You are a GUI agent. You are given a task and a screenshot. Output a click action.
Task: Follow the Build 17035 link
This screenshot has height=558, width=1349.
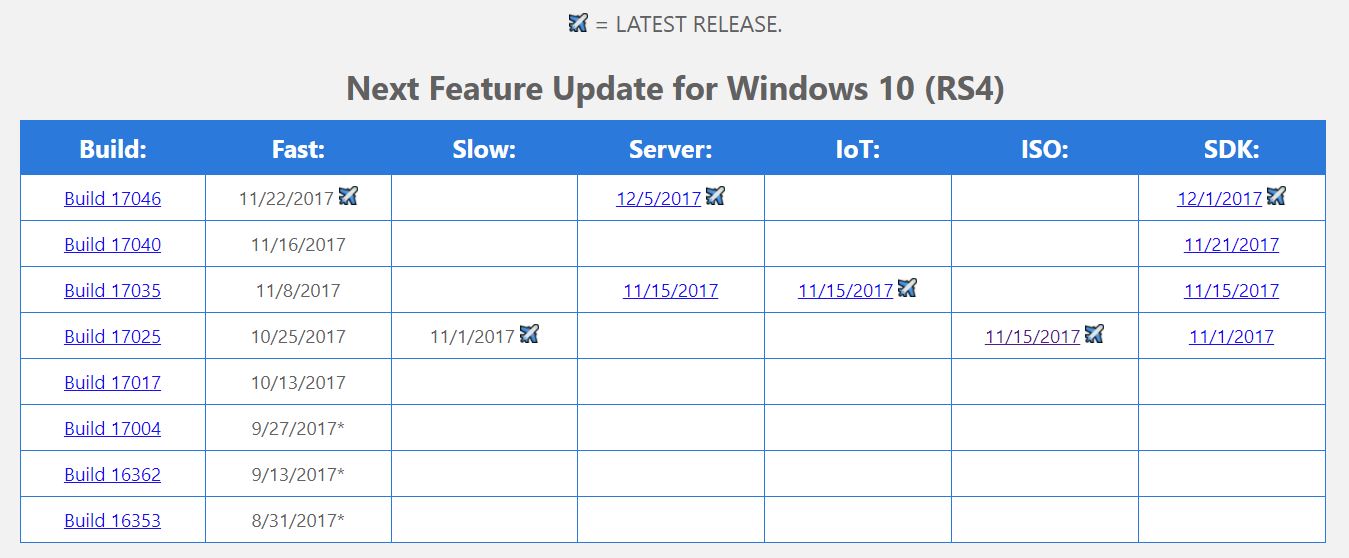pyautogui.click(x=112, y=290)
